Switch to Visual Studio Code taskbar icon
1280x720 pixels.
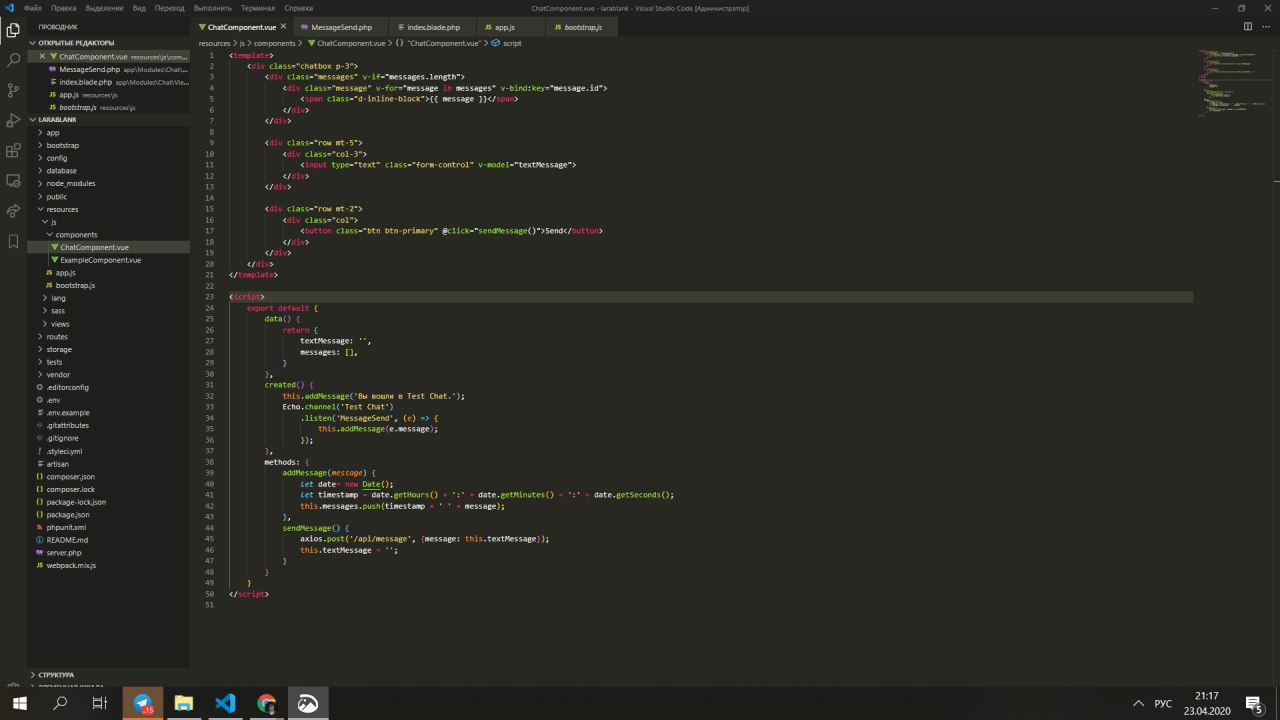click(225, 703)
